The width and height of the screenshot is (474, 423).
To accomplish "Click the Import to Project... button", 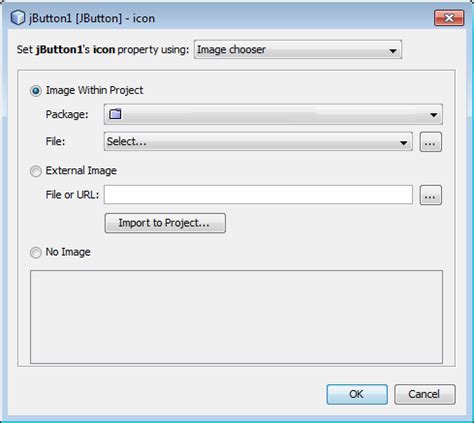I will click(x=165, y=223).
